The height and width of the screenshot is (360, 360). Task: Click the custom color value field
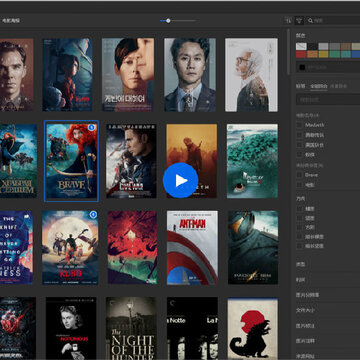pos(328,67)
